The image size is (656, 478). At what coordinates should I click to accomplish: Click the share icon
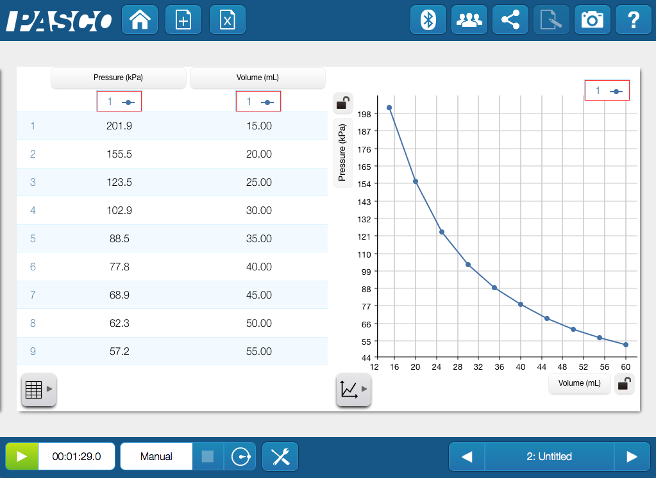point(510,20)
